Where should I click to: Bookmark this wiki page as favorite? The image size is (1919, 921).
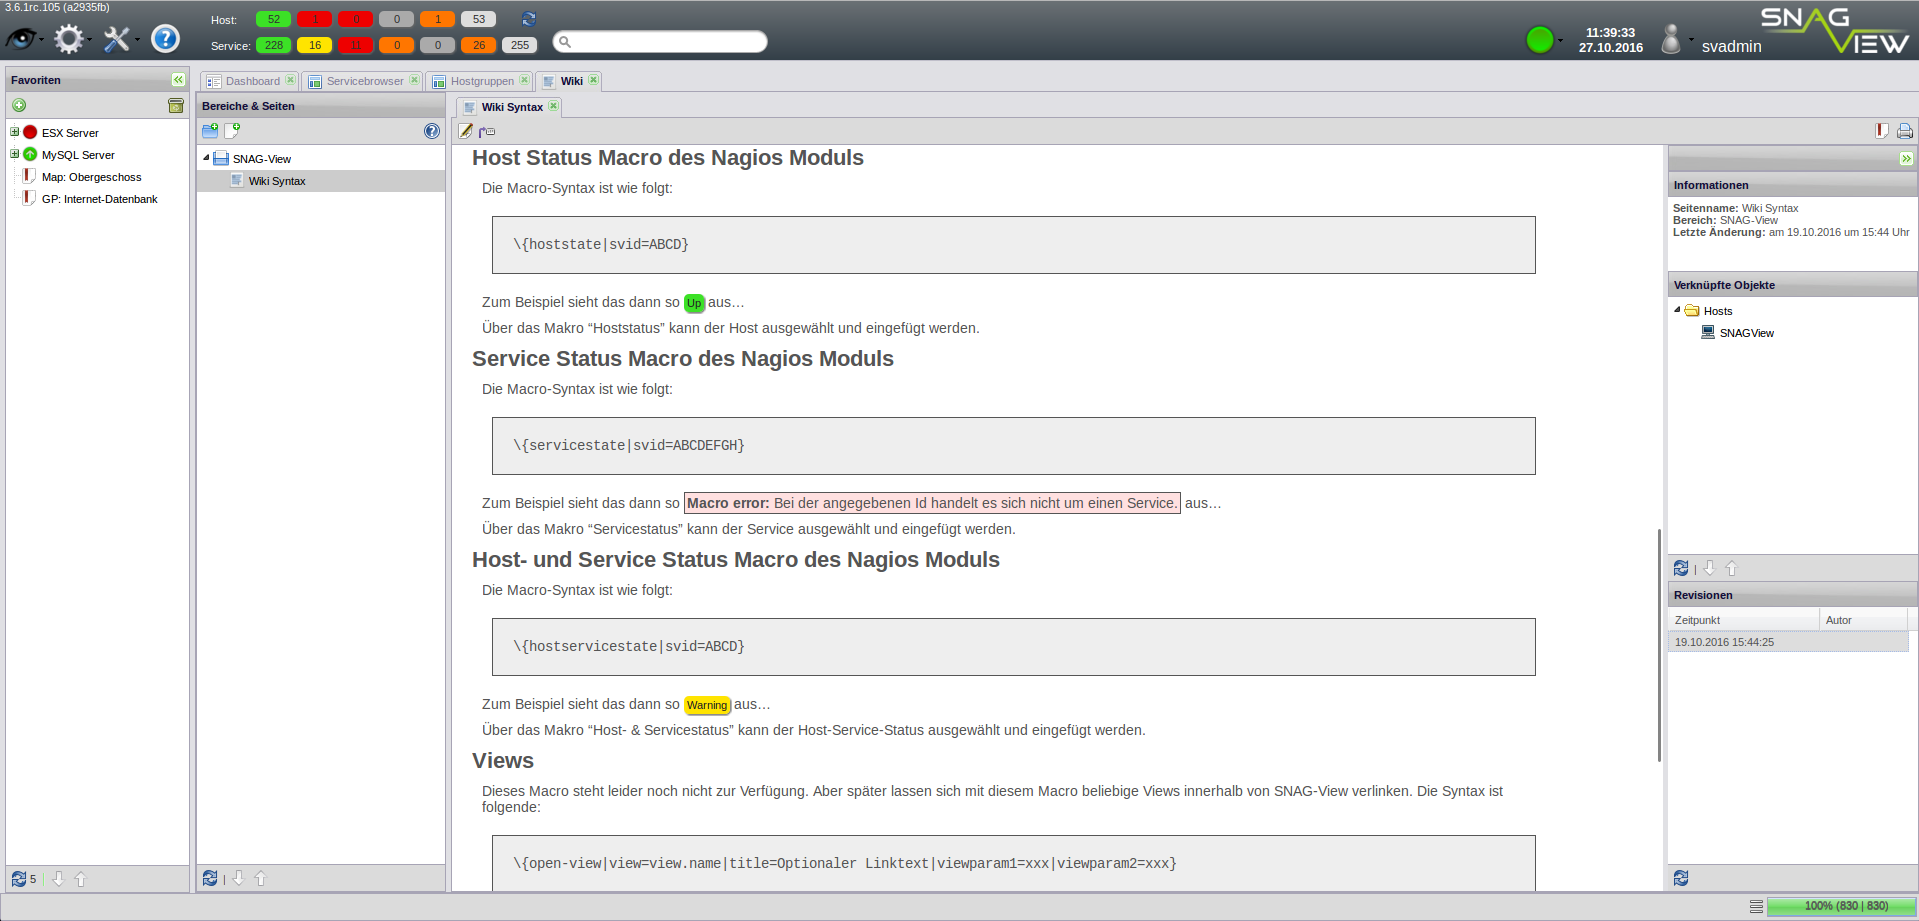tap(1881, 131)
